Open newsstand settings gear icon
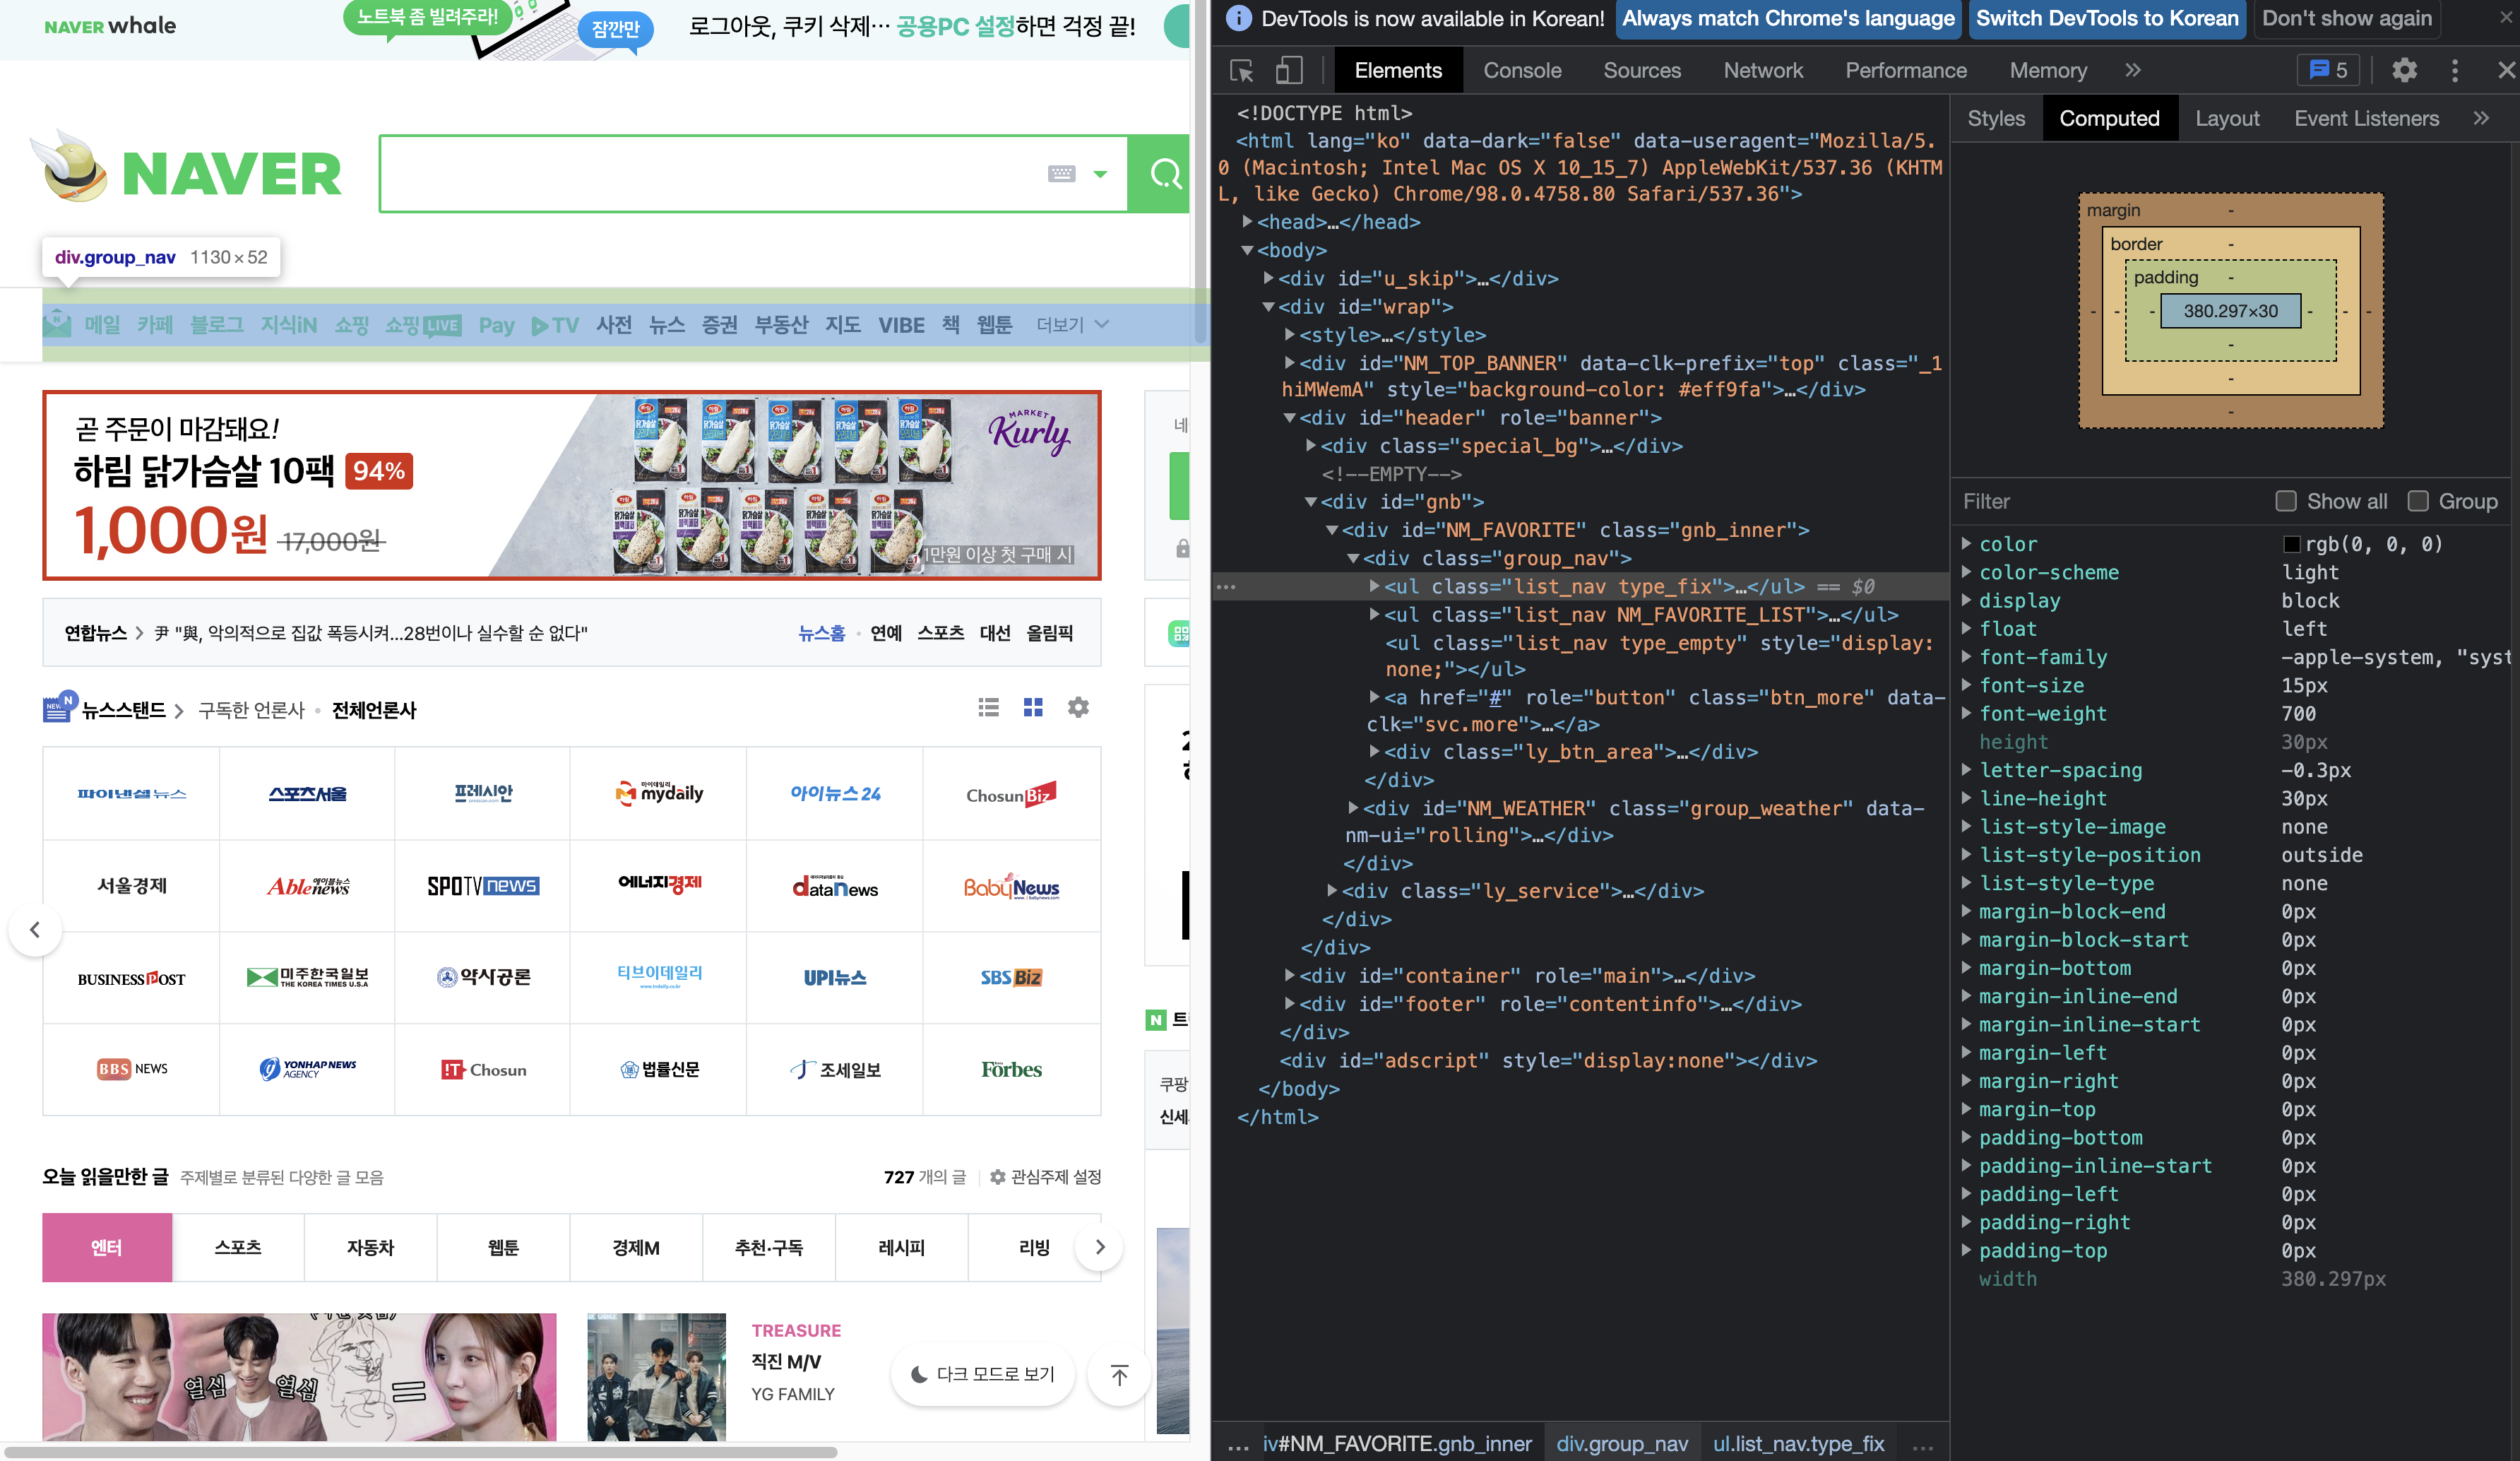Viewport: 2520px width, 1461px height. pos(1078,708)
